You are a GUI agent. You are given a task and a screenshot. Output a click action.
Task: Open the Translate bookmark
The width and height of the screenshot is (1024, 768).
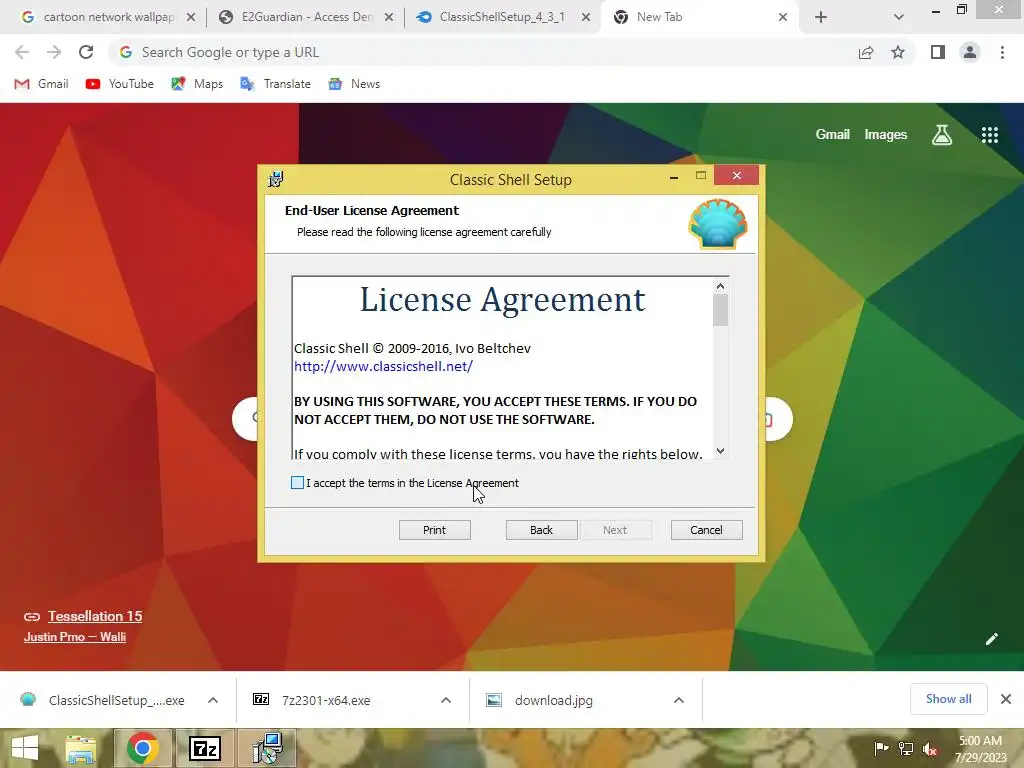[x=275, y=84]
